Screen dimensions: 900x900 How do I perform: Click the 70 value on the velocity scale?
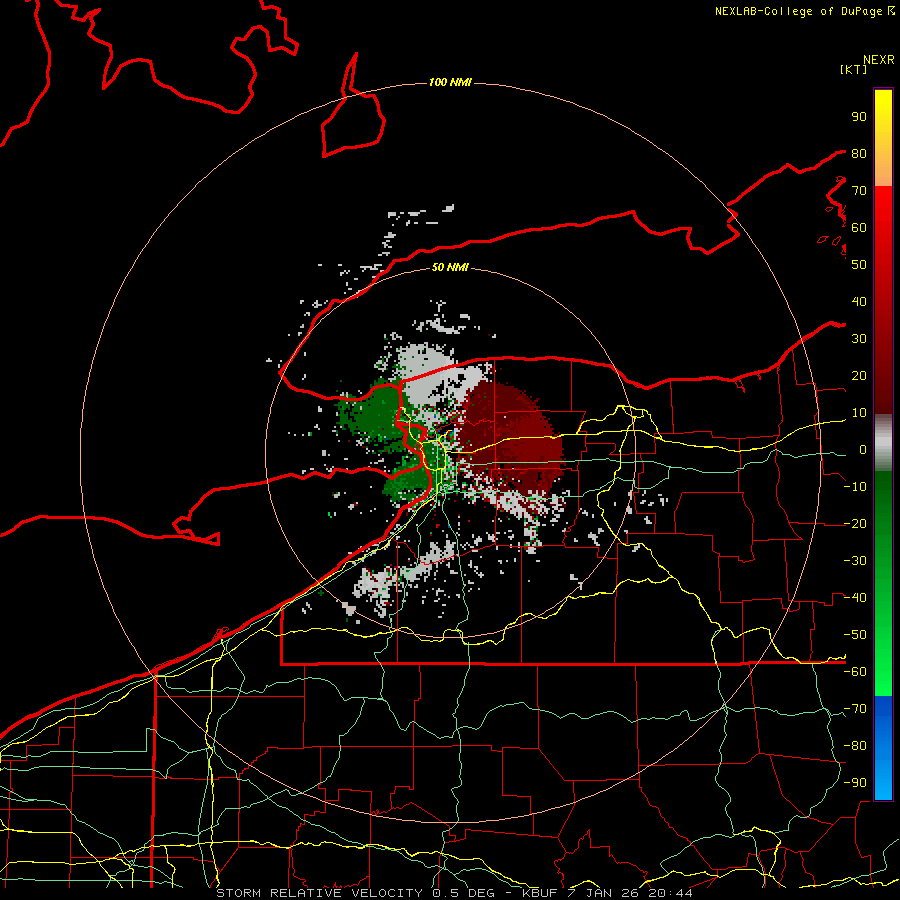[859, 191]
